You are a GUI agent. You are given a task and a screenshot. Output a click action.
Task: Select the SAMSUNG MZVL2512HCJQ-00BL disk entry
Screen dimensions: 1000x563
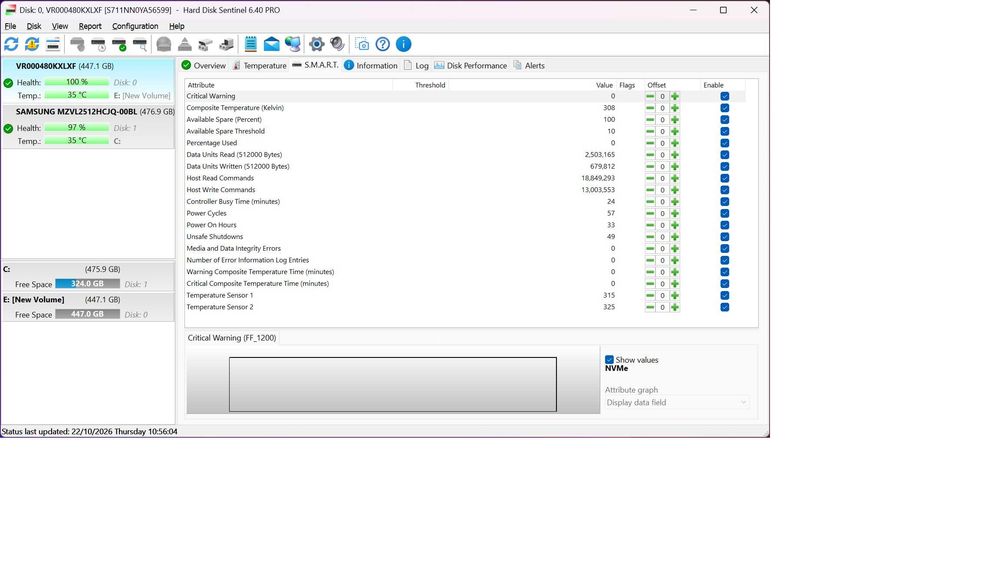tap(87, 126)
